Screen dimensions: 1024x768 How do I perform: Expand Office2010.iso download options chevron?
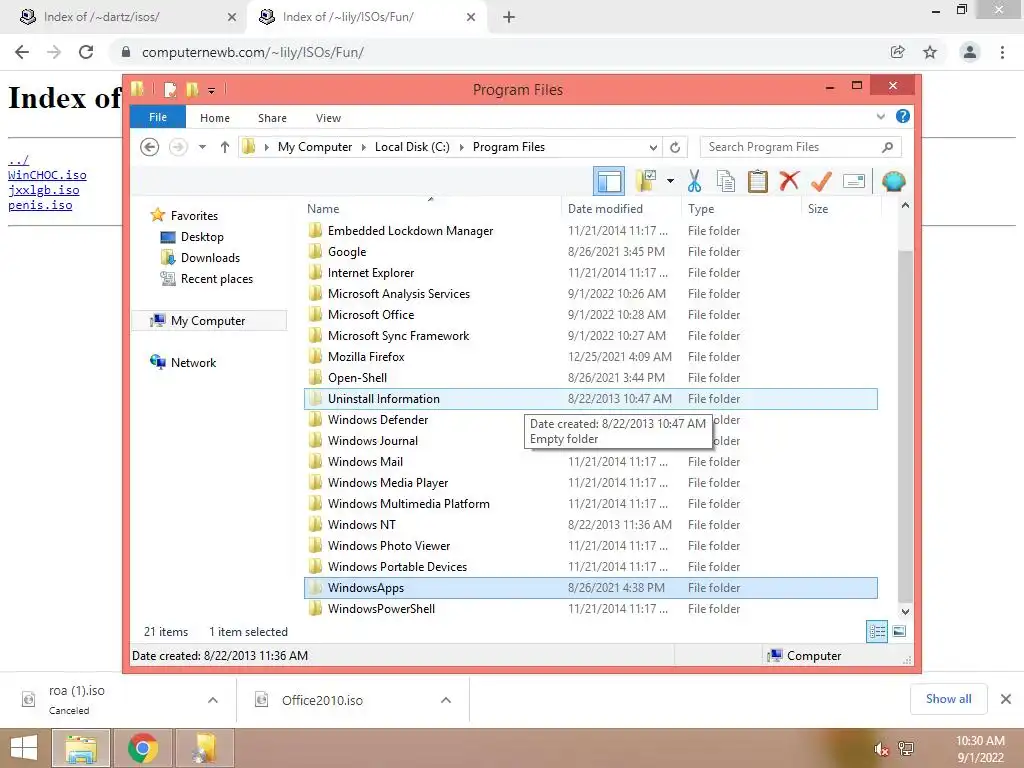click(446, 700)
